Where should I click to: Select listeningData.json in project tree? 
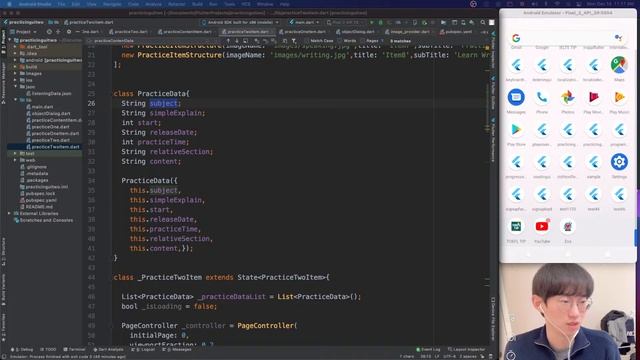pyautogui.click(x=51, y=93)
